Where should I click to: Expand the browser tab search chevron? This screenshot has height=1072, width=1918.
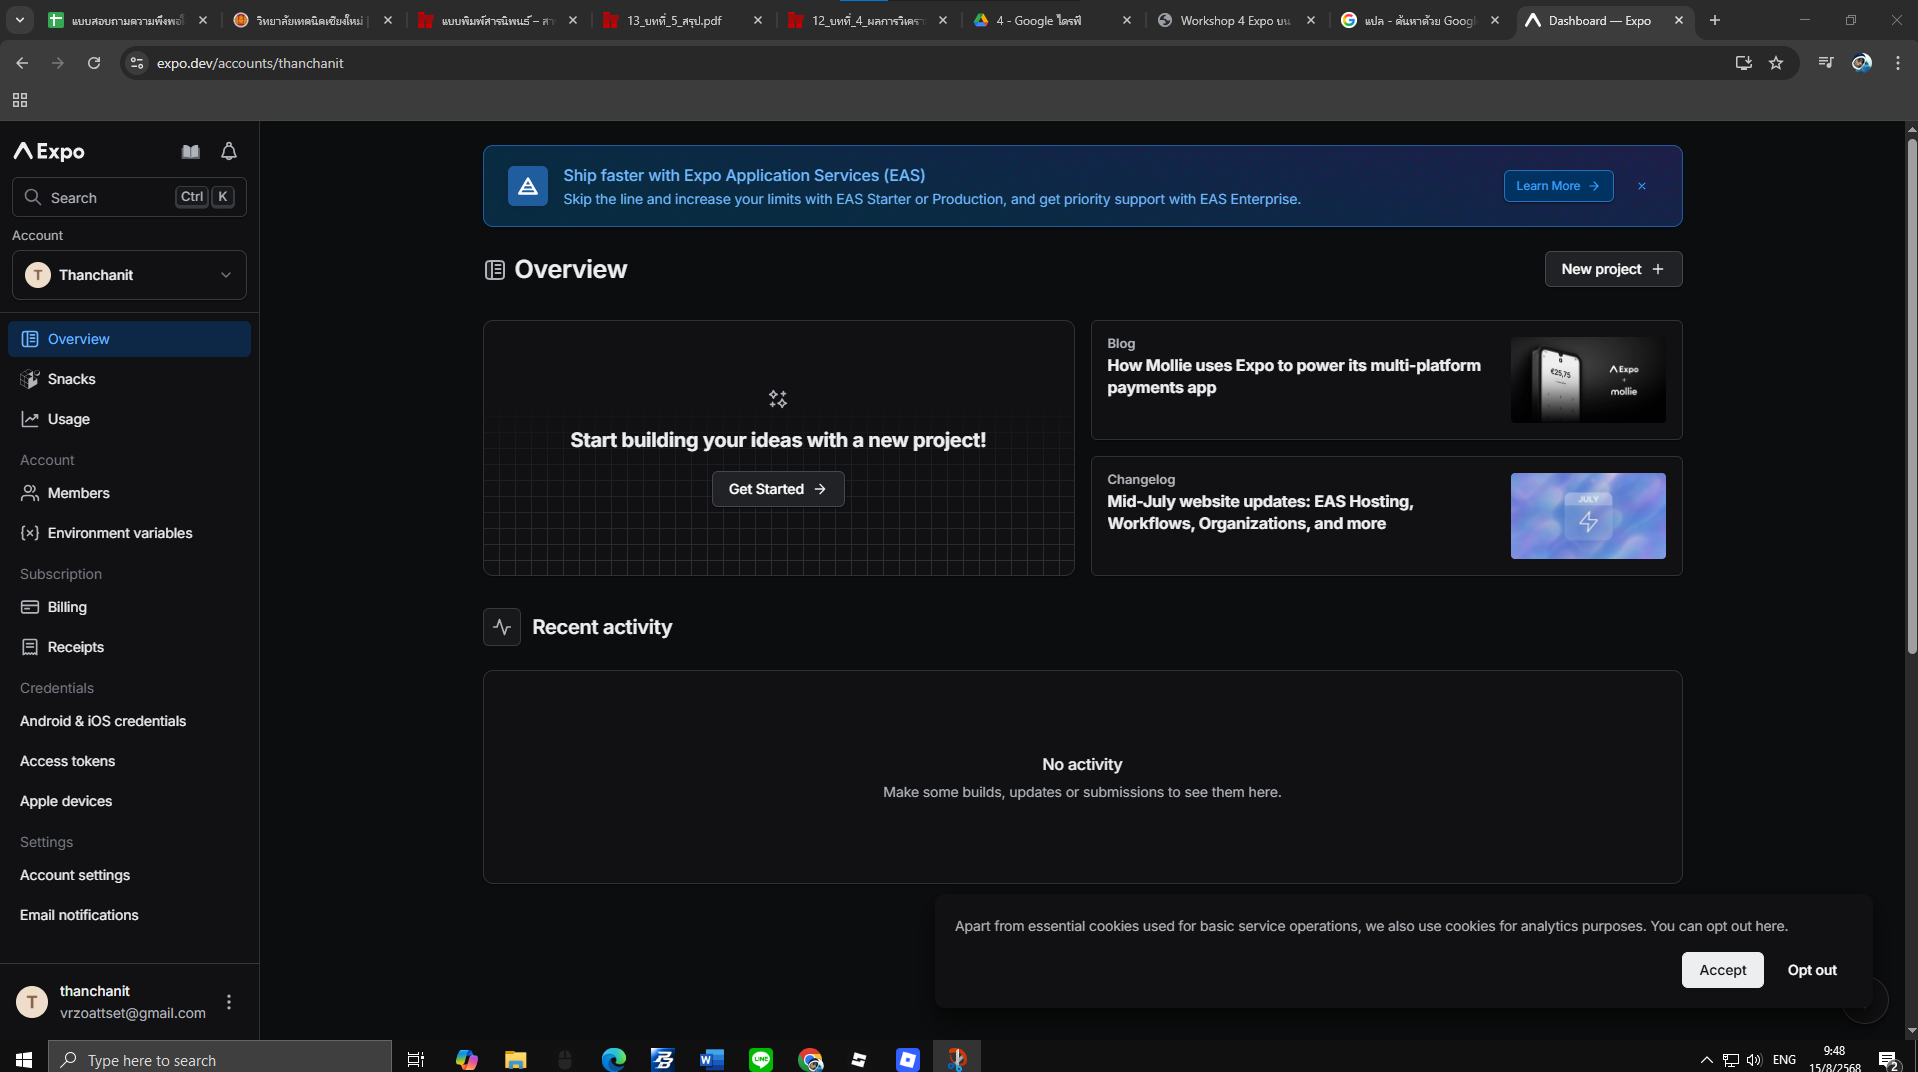coord(20,20)
